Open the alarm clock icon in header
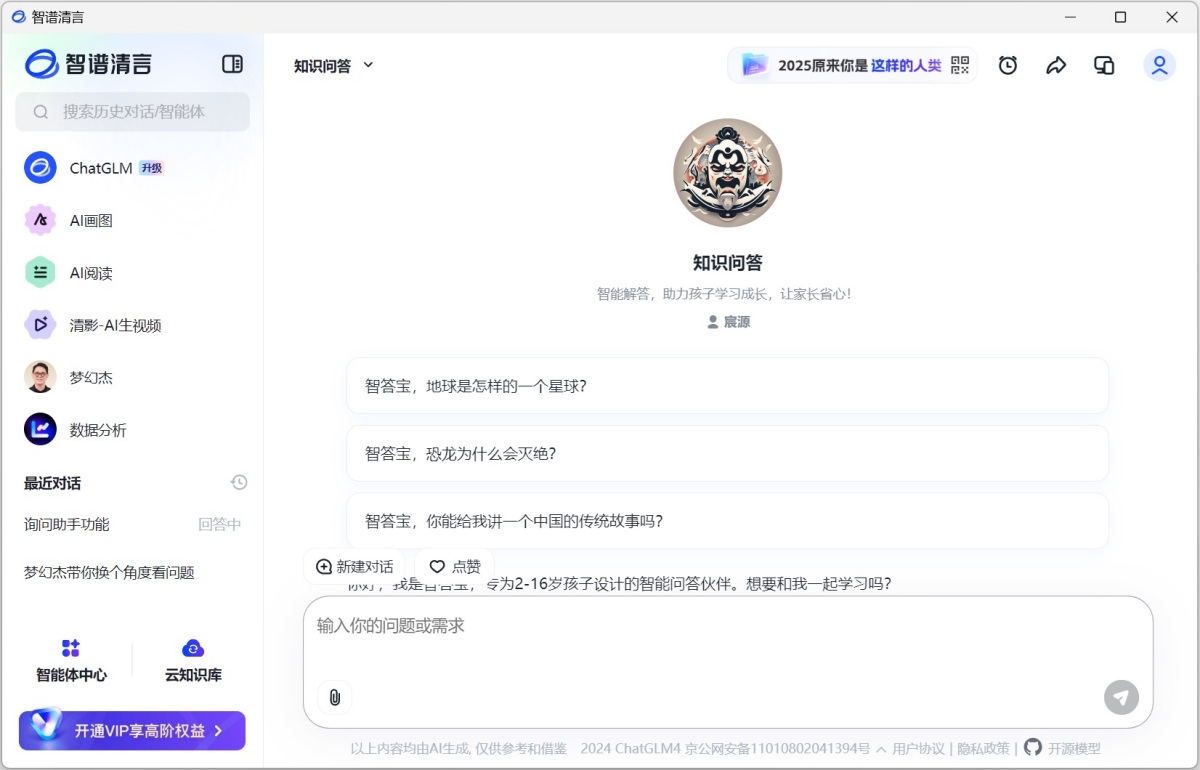This screenshot has height=770, width=1200. tap(1008, 65)
